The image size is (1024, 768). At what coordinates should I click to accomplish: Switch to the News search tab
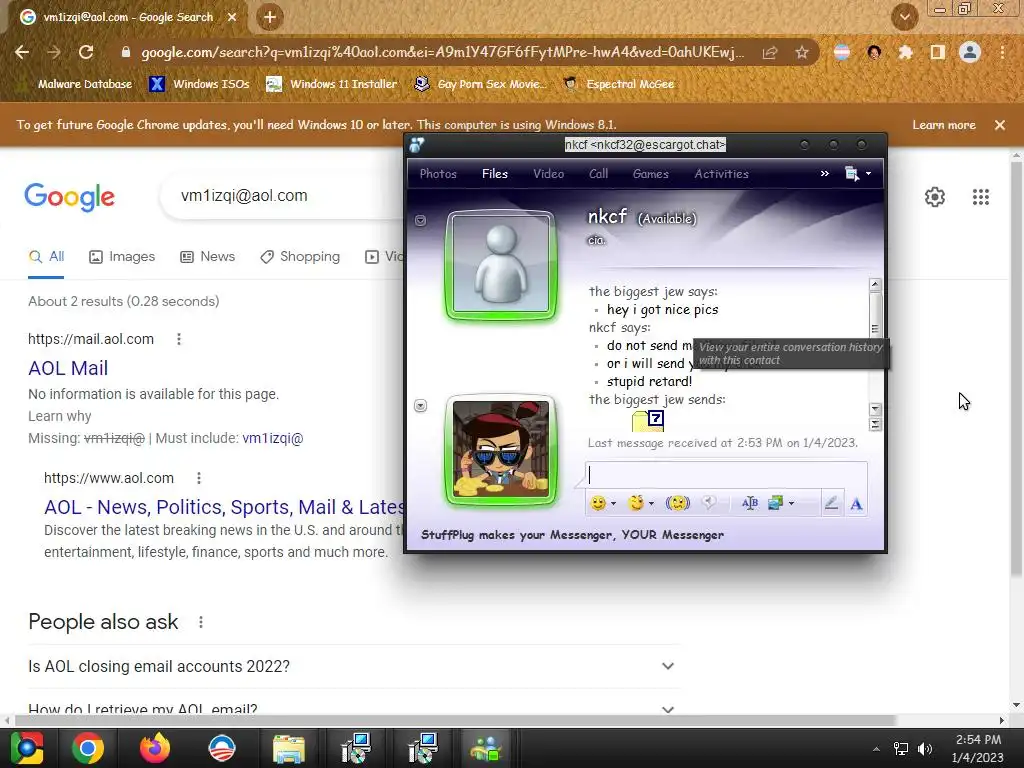click(x=207, y=257)
